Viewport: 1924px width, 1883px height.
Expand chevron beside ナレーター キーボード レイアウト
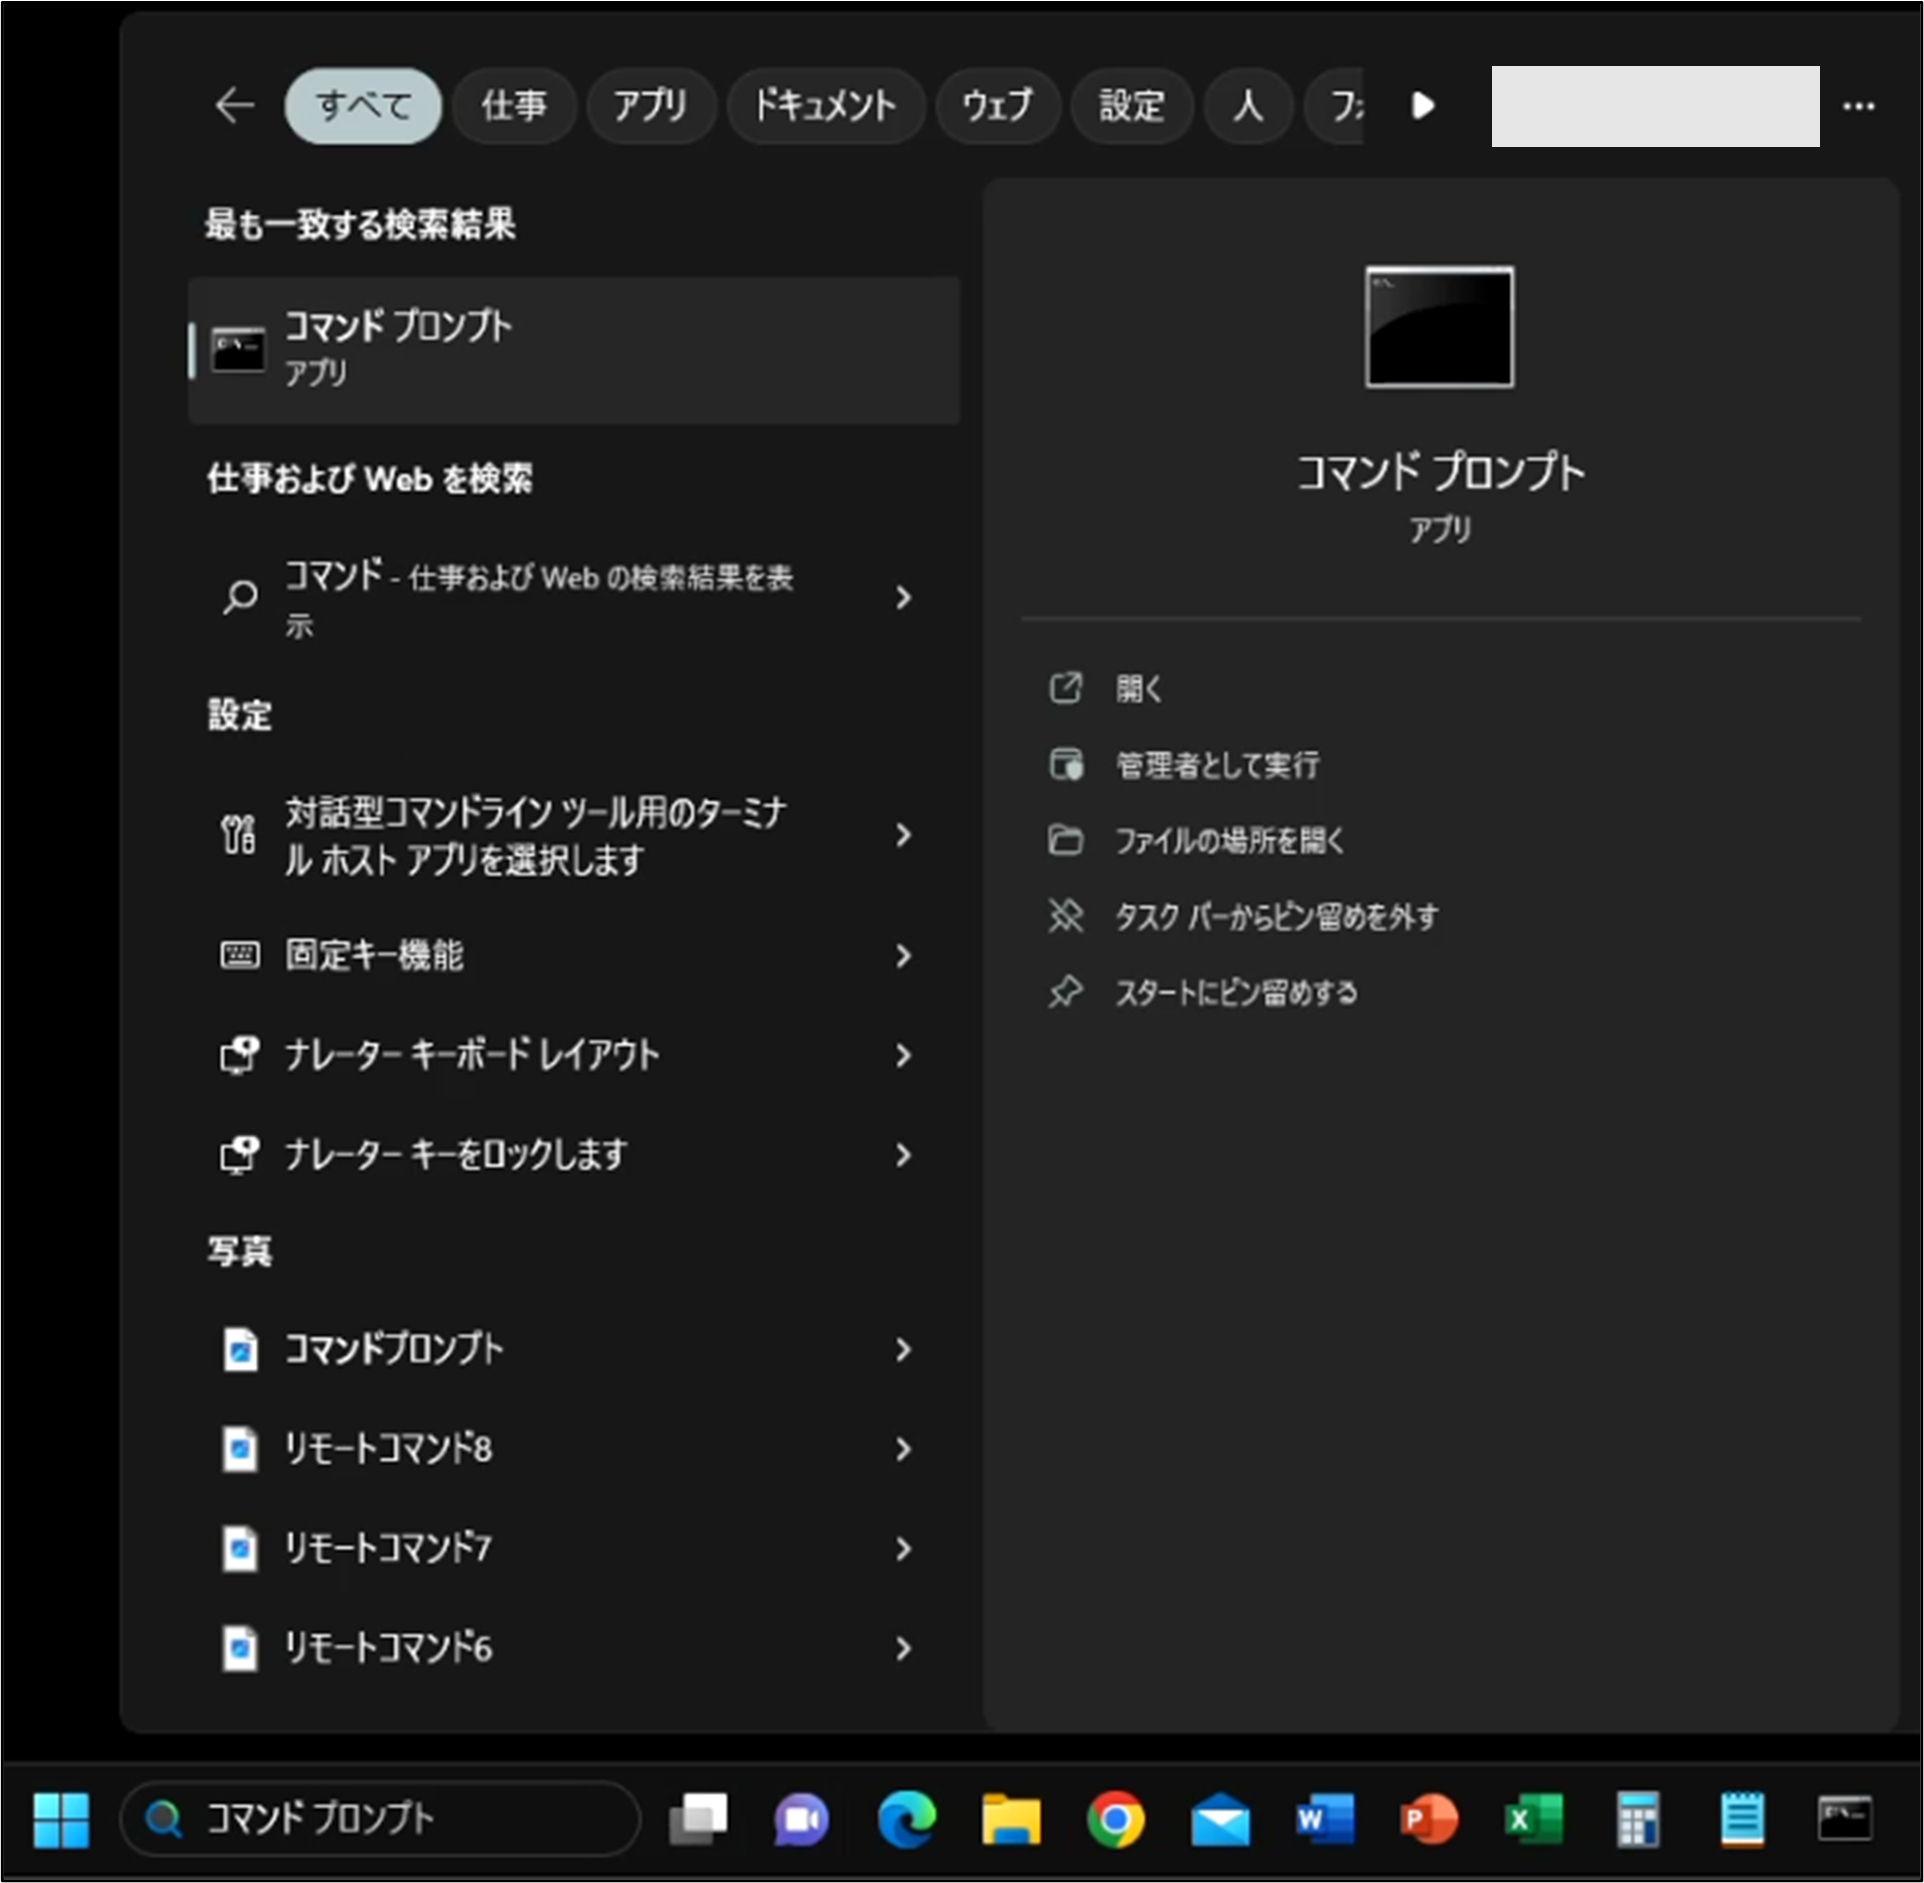[x=903, y=1055]
